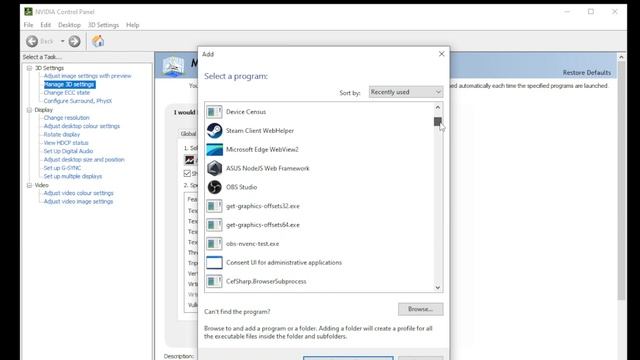Open Adjust desktop colour settings
The height and width of the screenshot is (360, 640).
(82, 126)
